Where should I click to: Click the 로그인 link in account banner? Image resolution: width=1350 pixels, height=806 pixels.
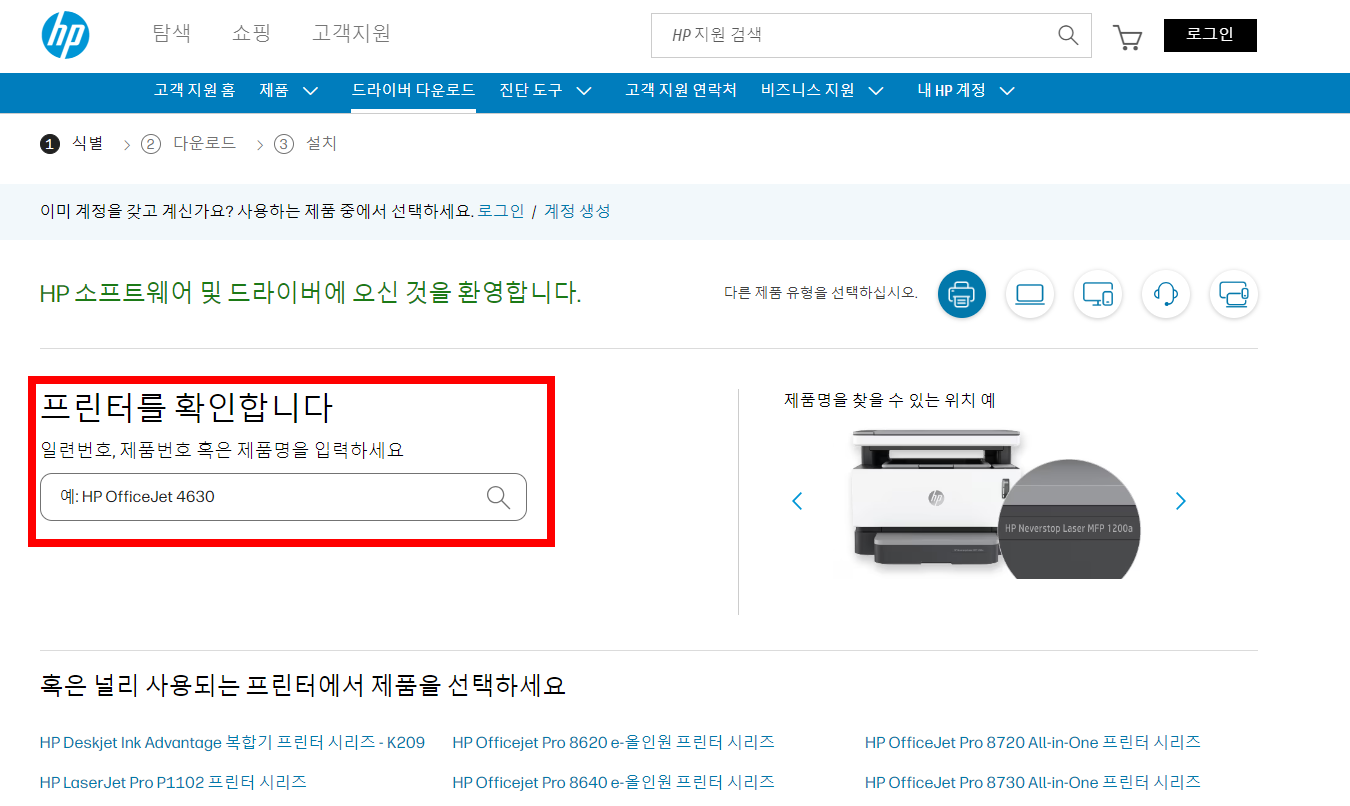click(x=501, y=212)
